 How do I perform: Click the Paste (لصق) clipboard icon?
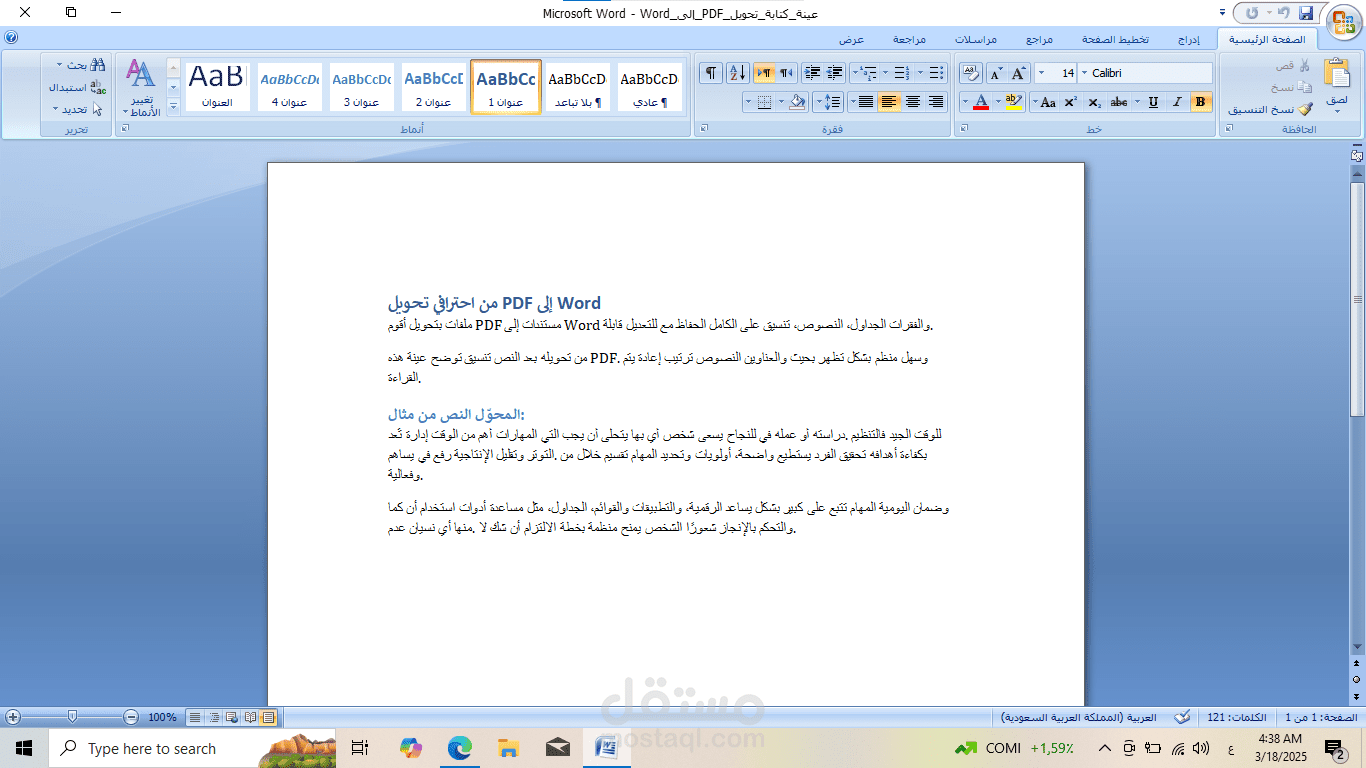click(x=1336, y=74)
